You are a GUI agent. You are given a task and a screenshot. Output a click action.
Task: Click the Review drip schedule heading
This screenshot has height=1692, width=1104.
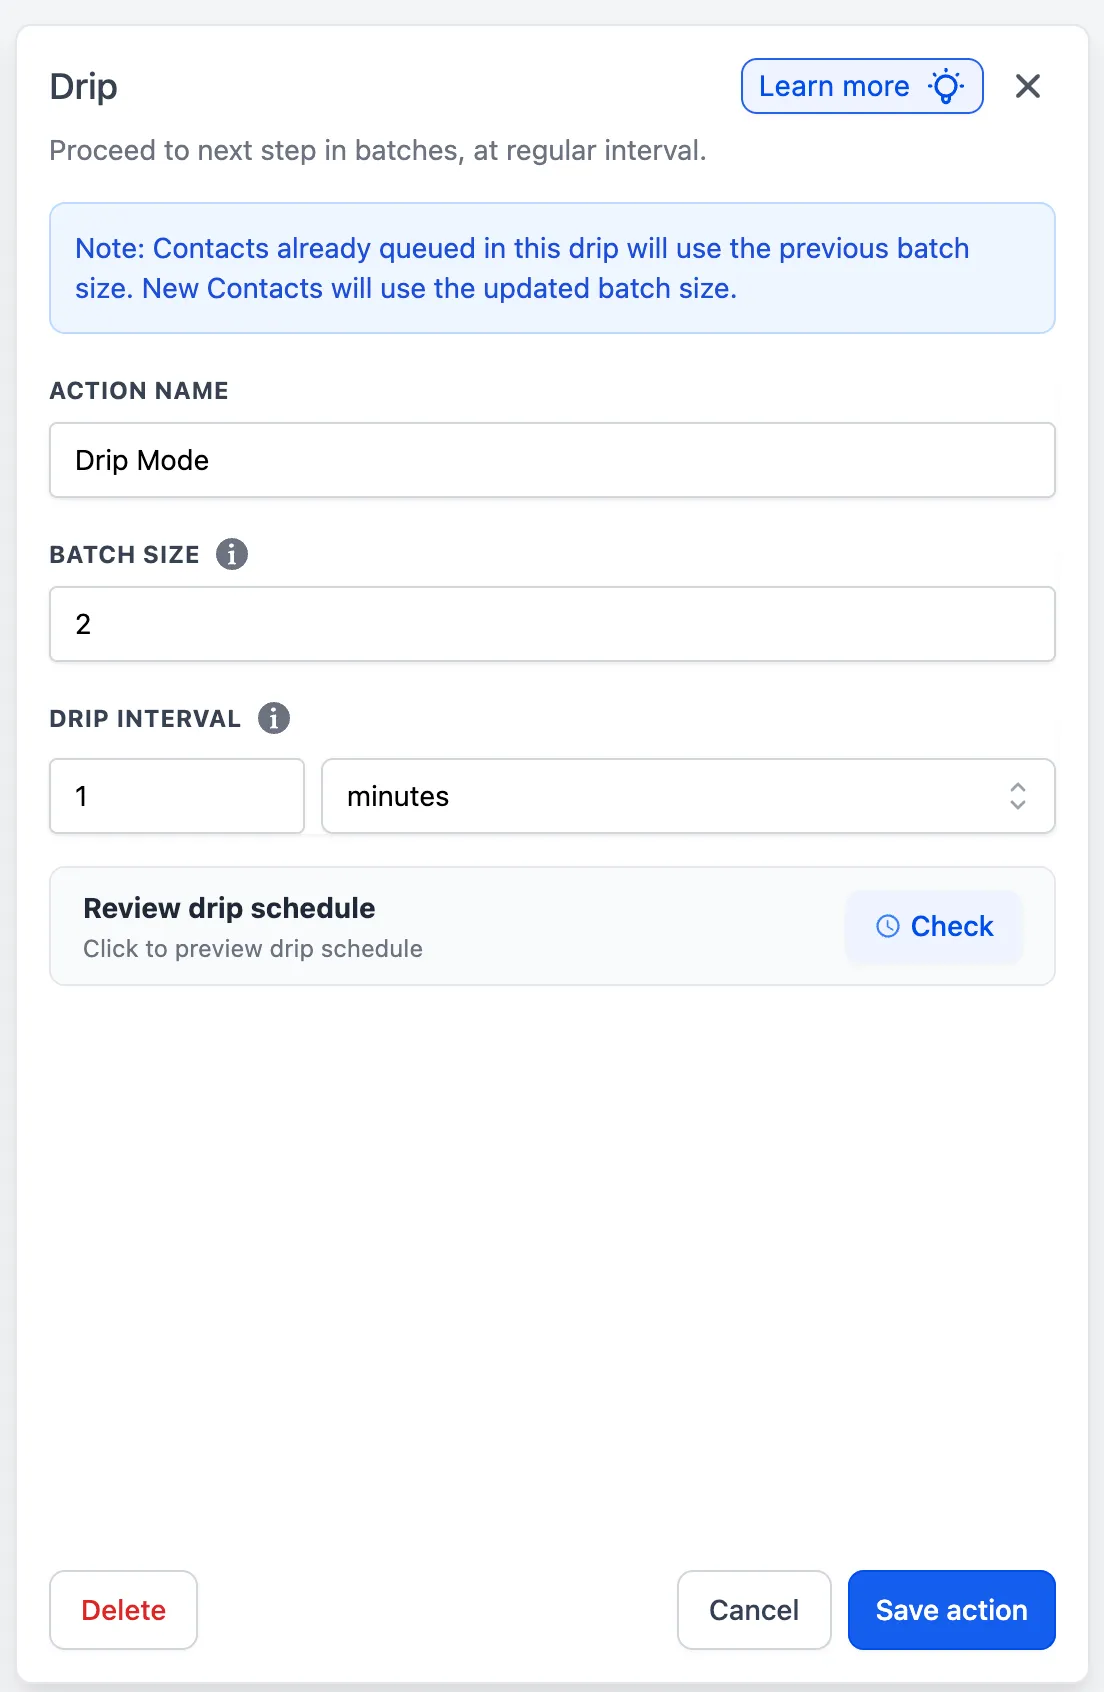click(229, 908)
